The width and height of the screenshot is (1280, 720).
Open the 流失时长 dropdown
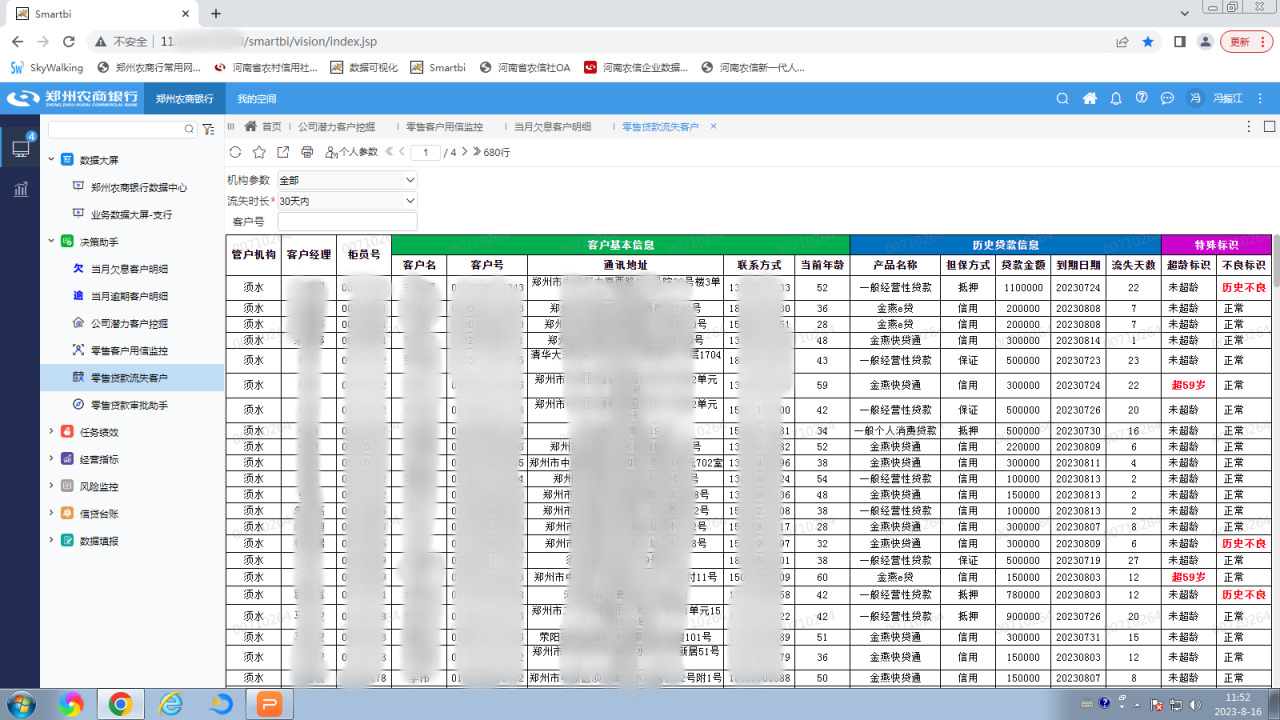click(x=347, y=201)
